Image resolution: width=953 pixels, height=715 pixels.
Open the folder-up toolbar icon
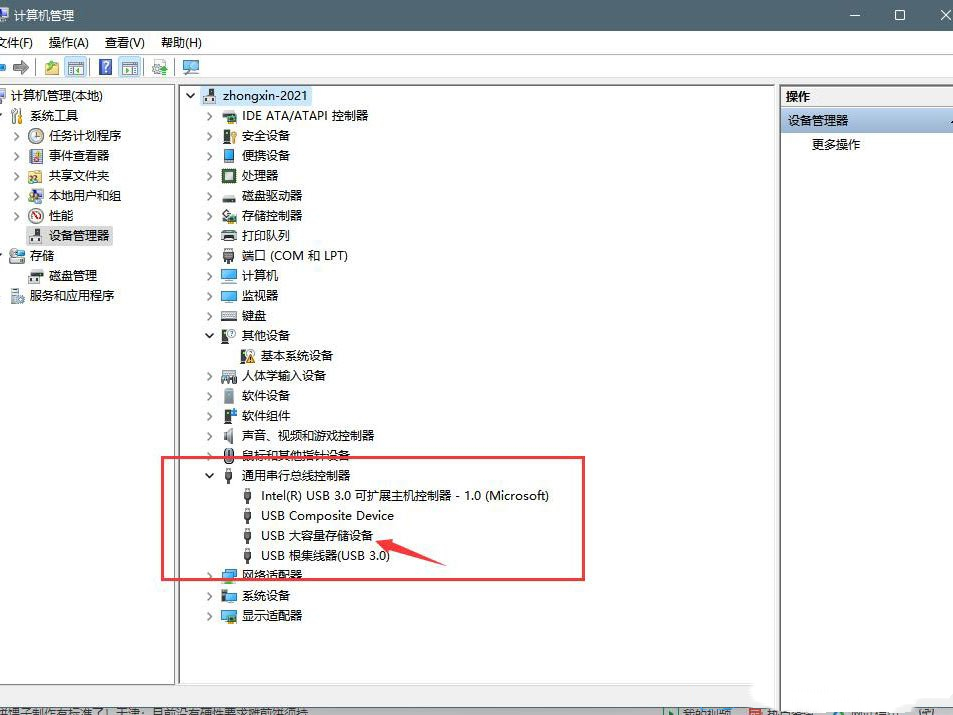51,67
